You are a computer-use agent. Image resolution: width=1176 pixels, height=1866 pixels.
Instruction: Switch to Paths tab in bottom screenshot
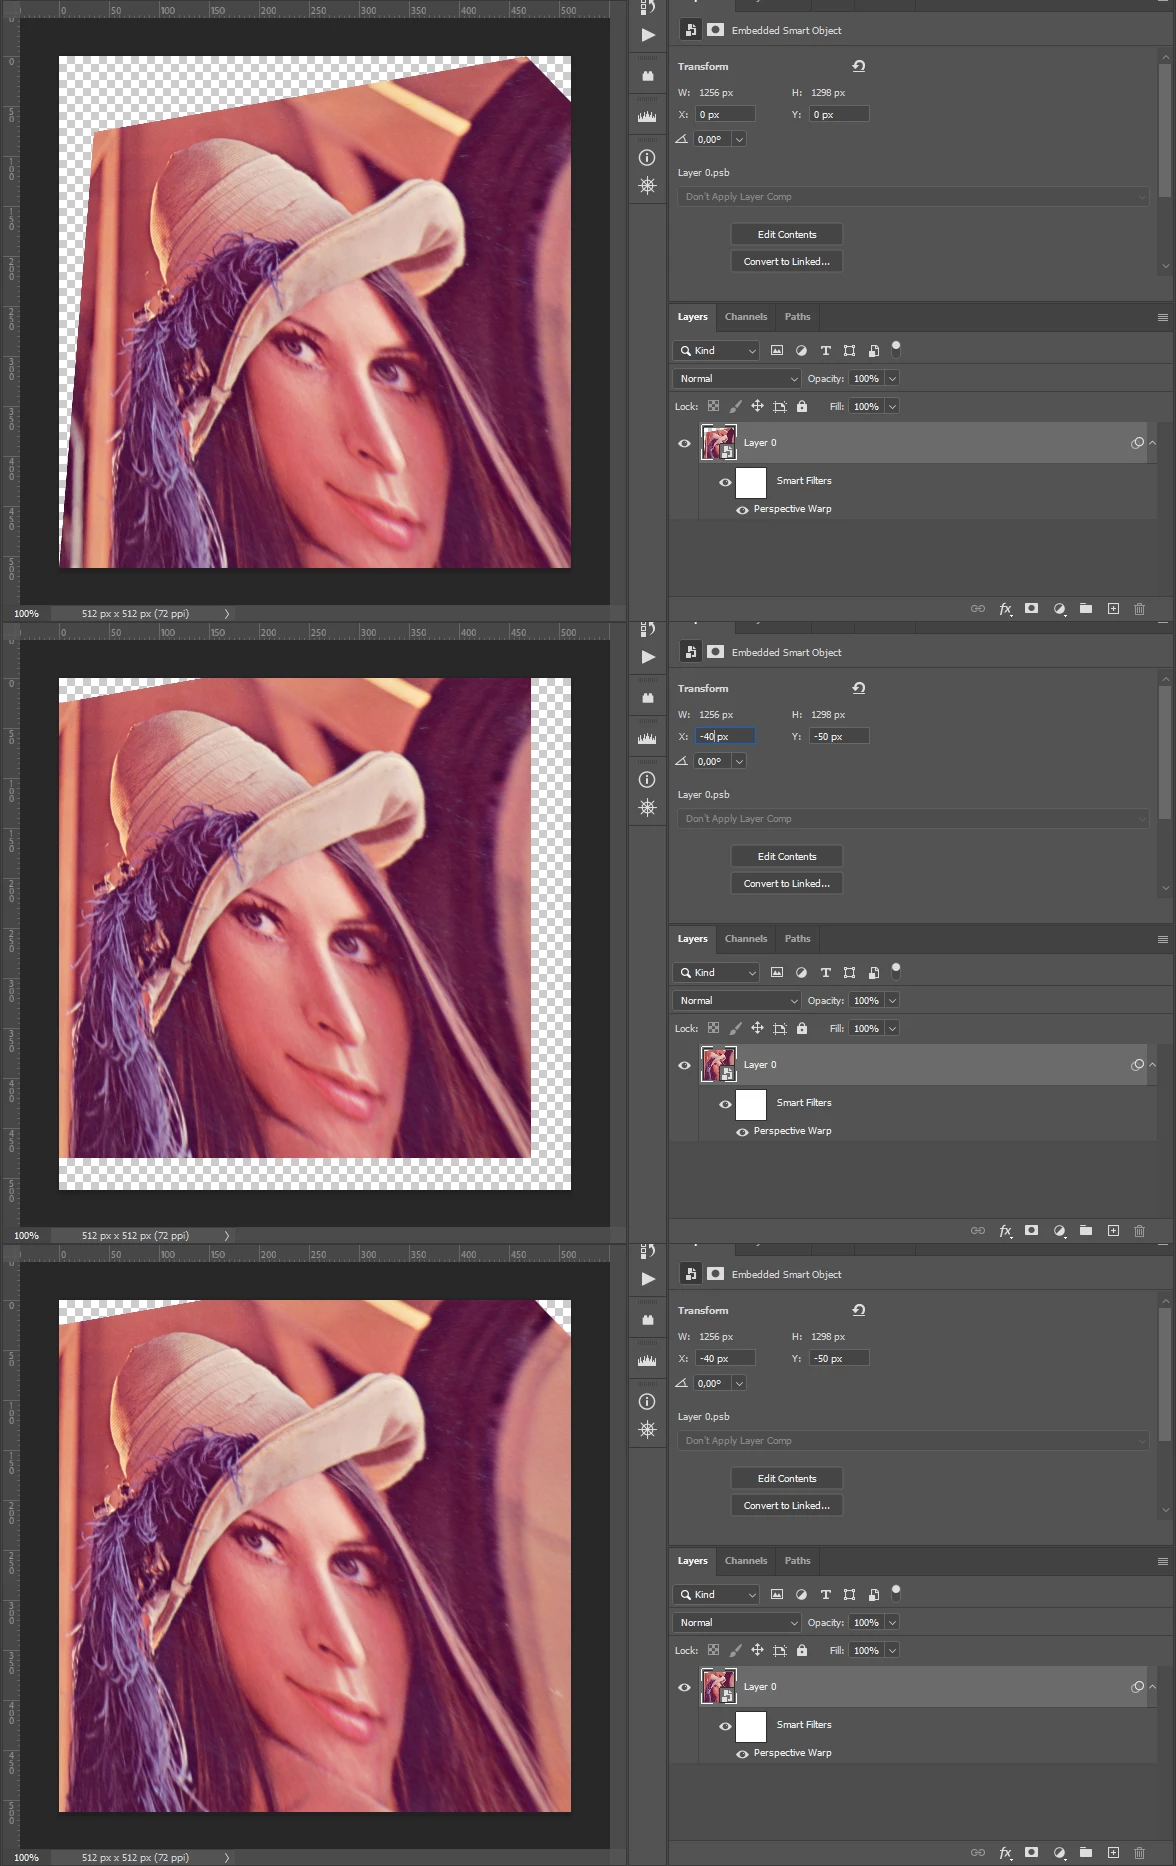(798, 1561)
